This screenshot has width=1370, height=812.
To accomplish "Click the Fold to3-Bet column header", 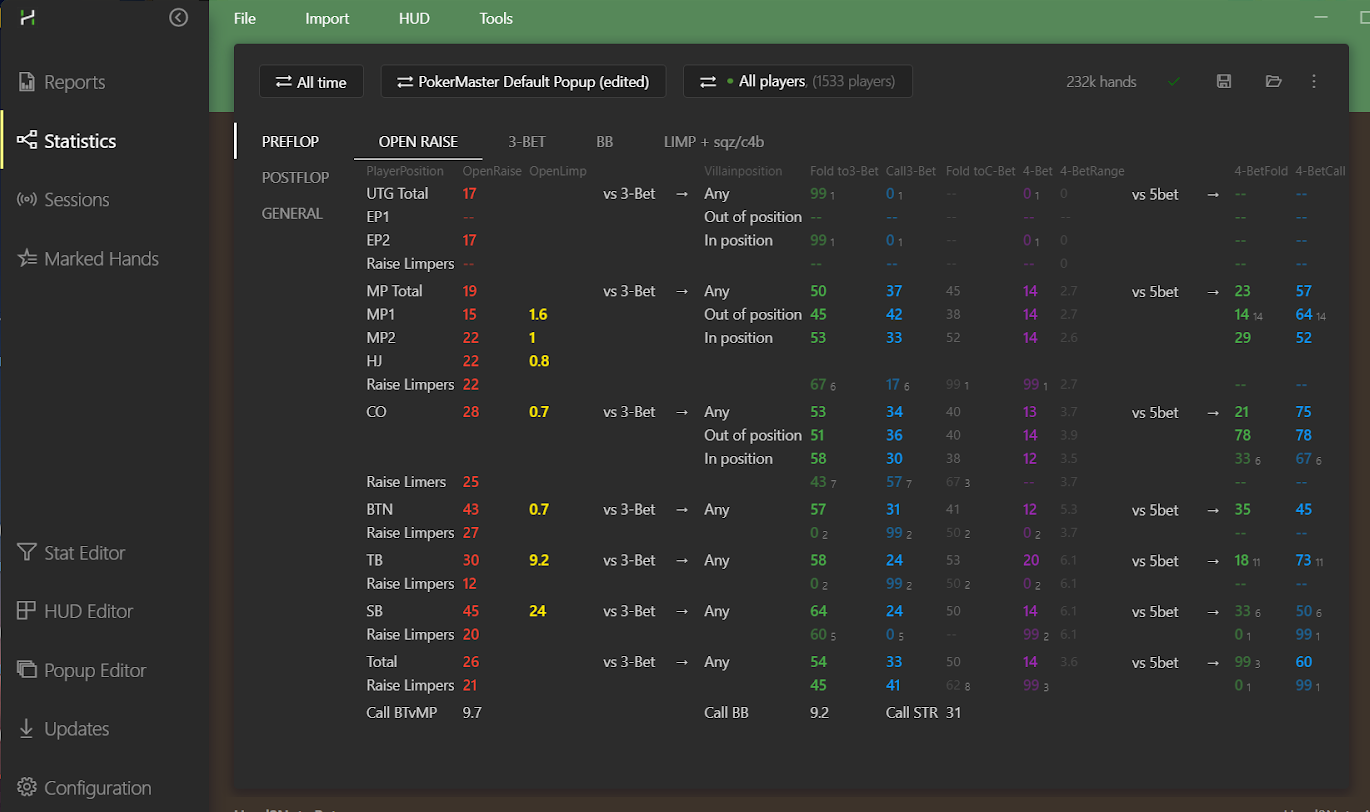I will [844, 172].
